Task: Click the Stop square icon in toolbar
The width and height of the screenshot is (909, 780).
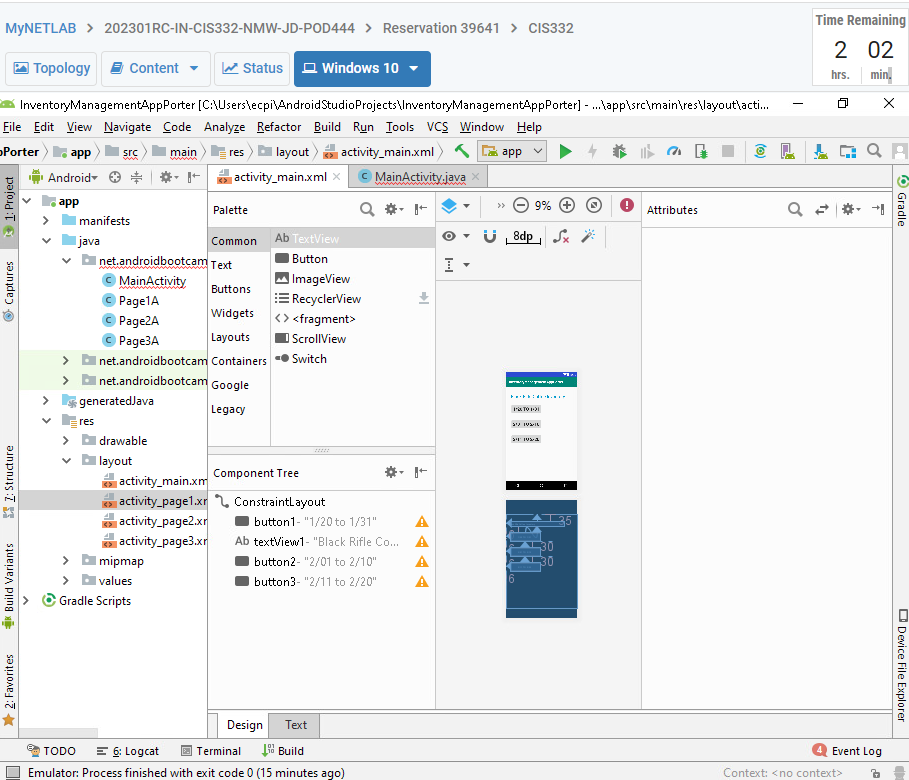Action: point(728,151)
